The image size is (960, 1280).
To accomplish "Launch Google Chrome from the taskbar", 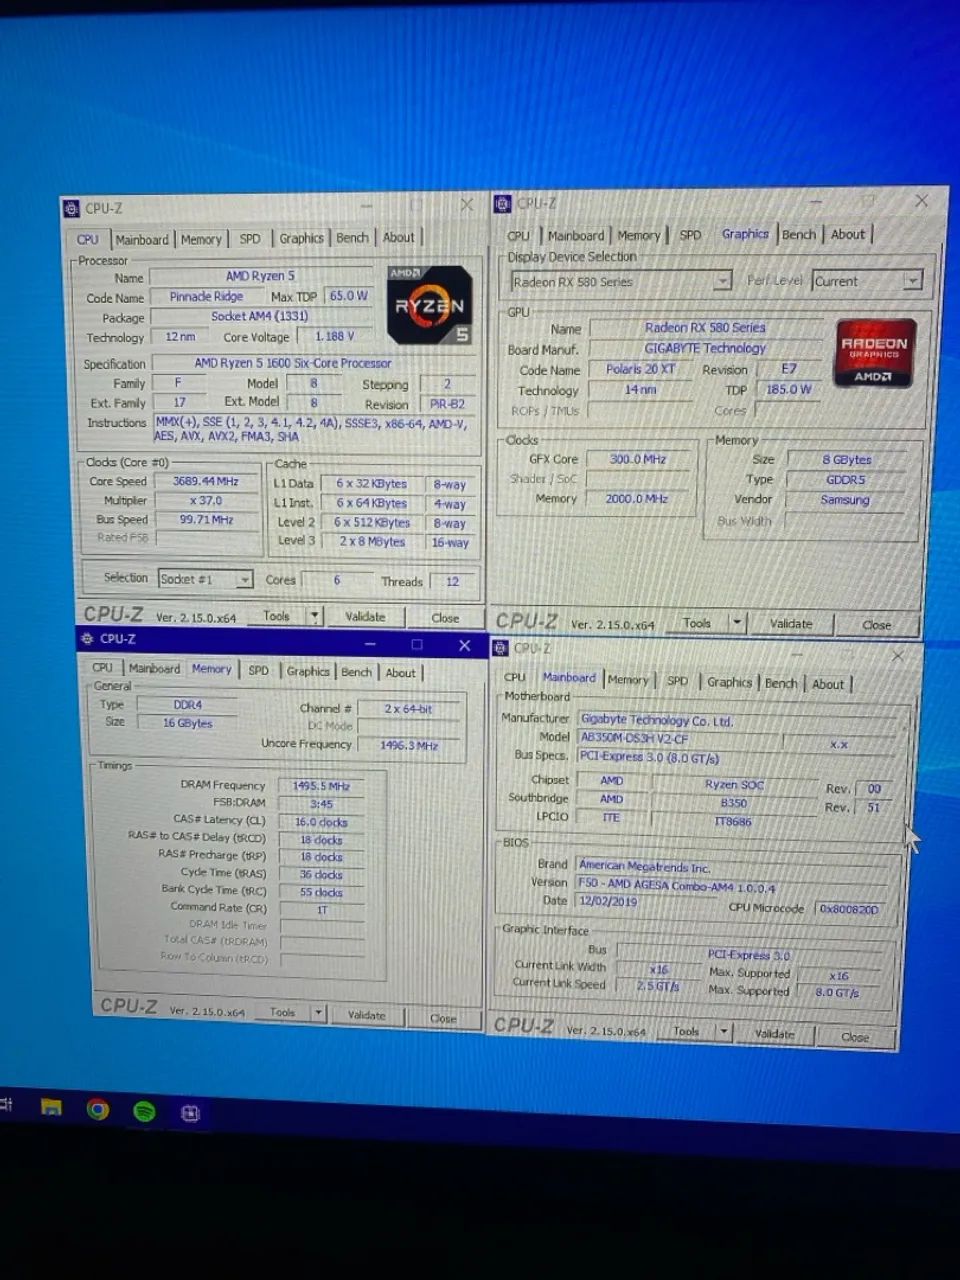I will [97, 1109].
